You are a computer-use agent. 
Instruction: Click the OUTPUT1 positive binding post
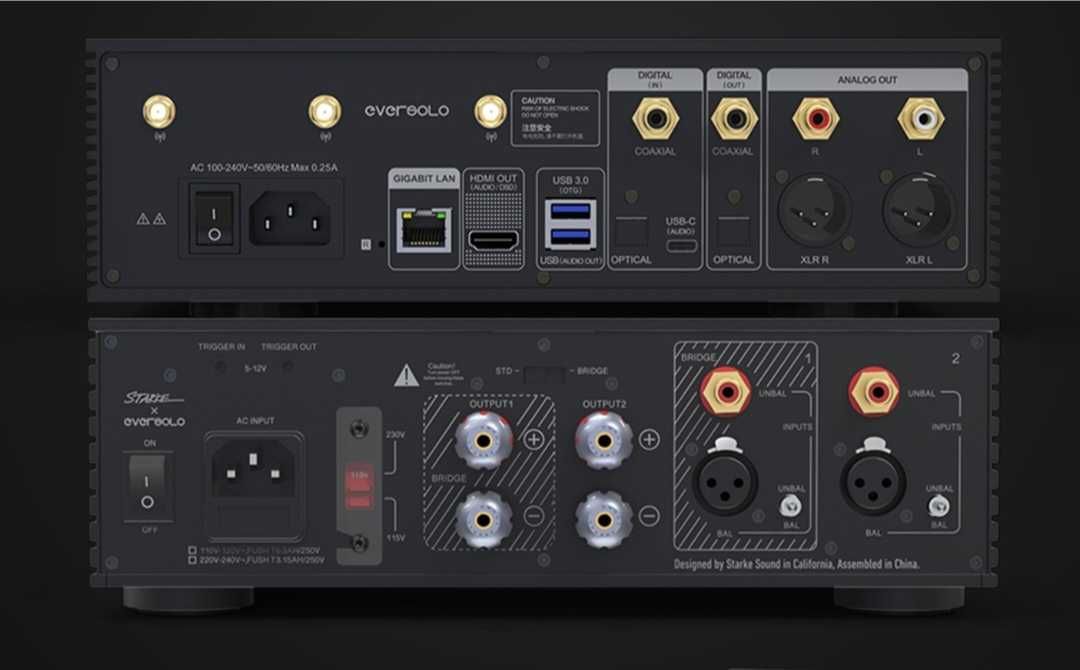(484, 440)
